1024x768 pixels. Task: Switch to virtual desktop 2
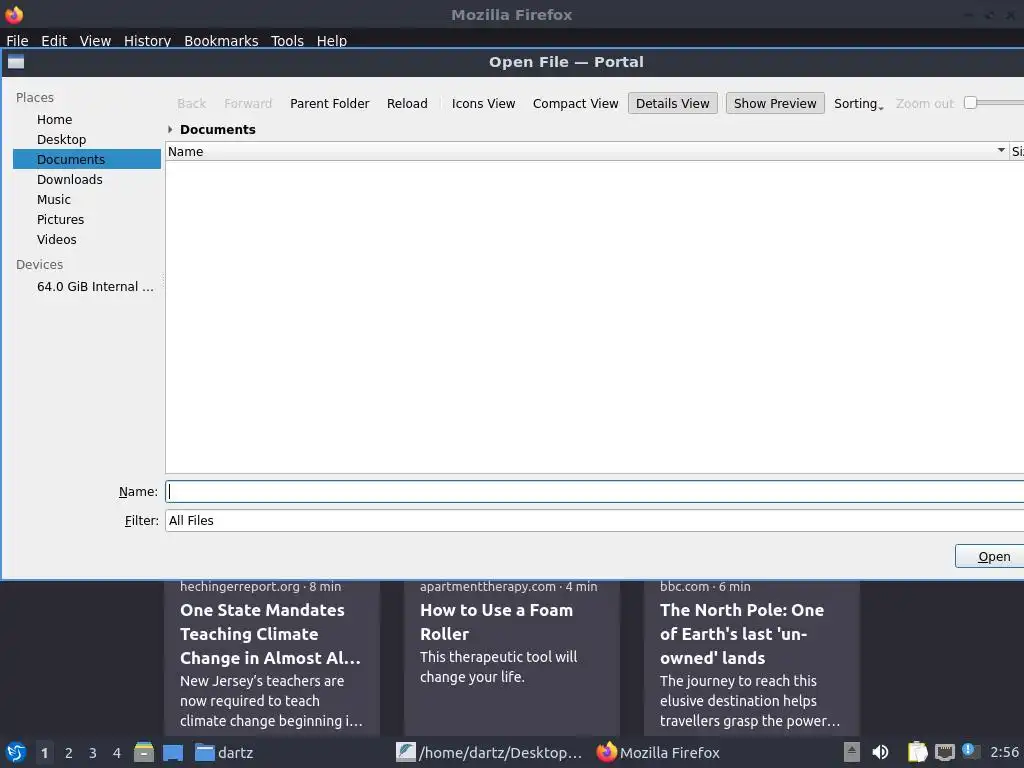click(69, 753)
